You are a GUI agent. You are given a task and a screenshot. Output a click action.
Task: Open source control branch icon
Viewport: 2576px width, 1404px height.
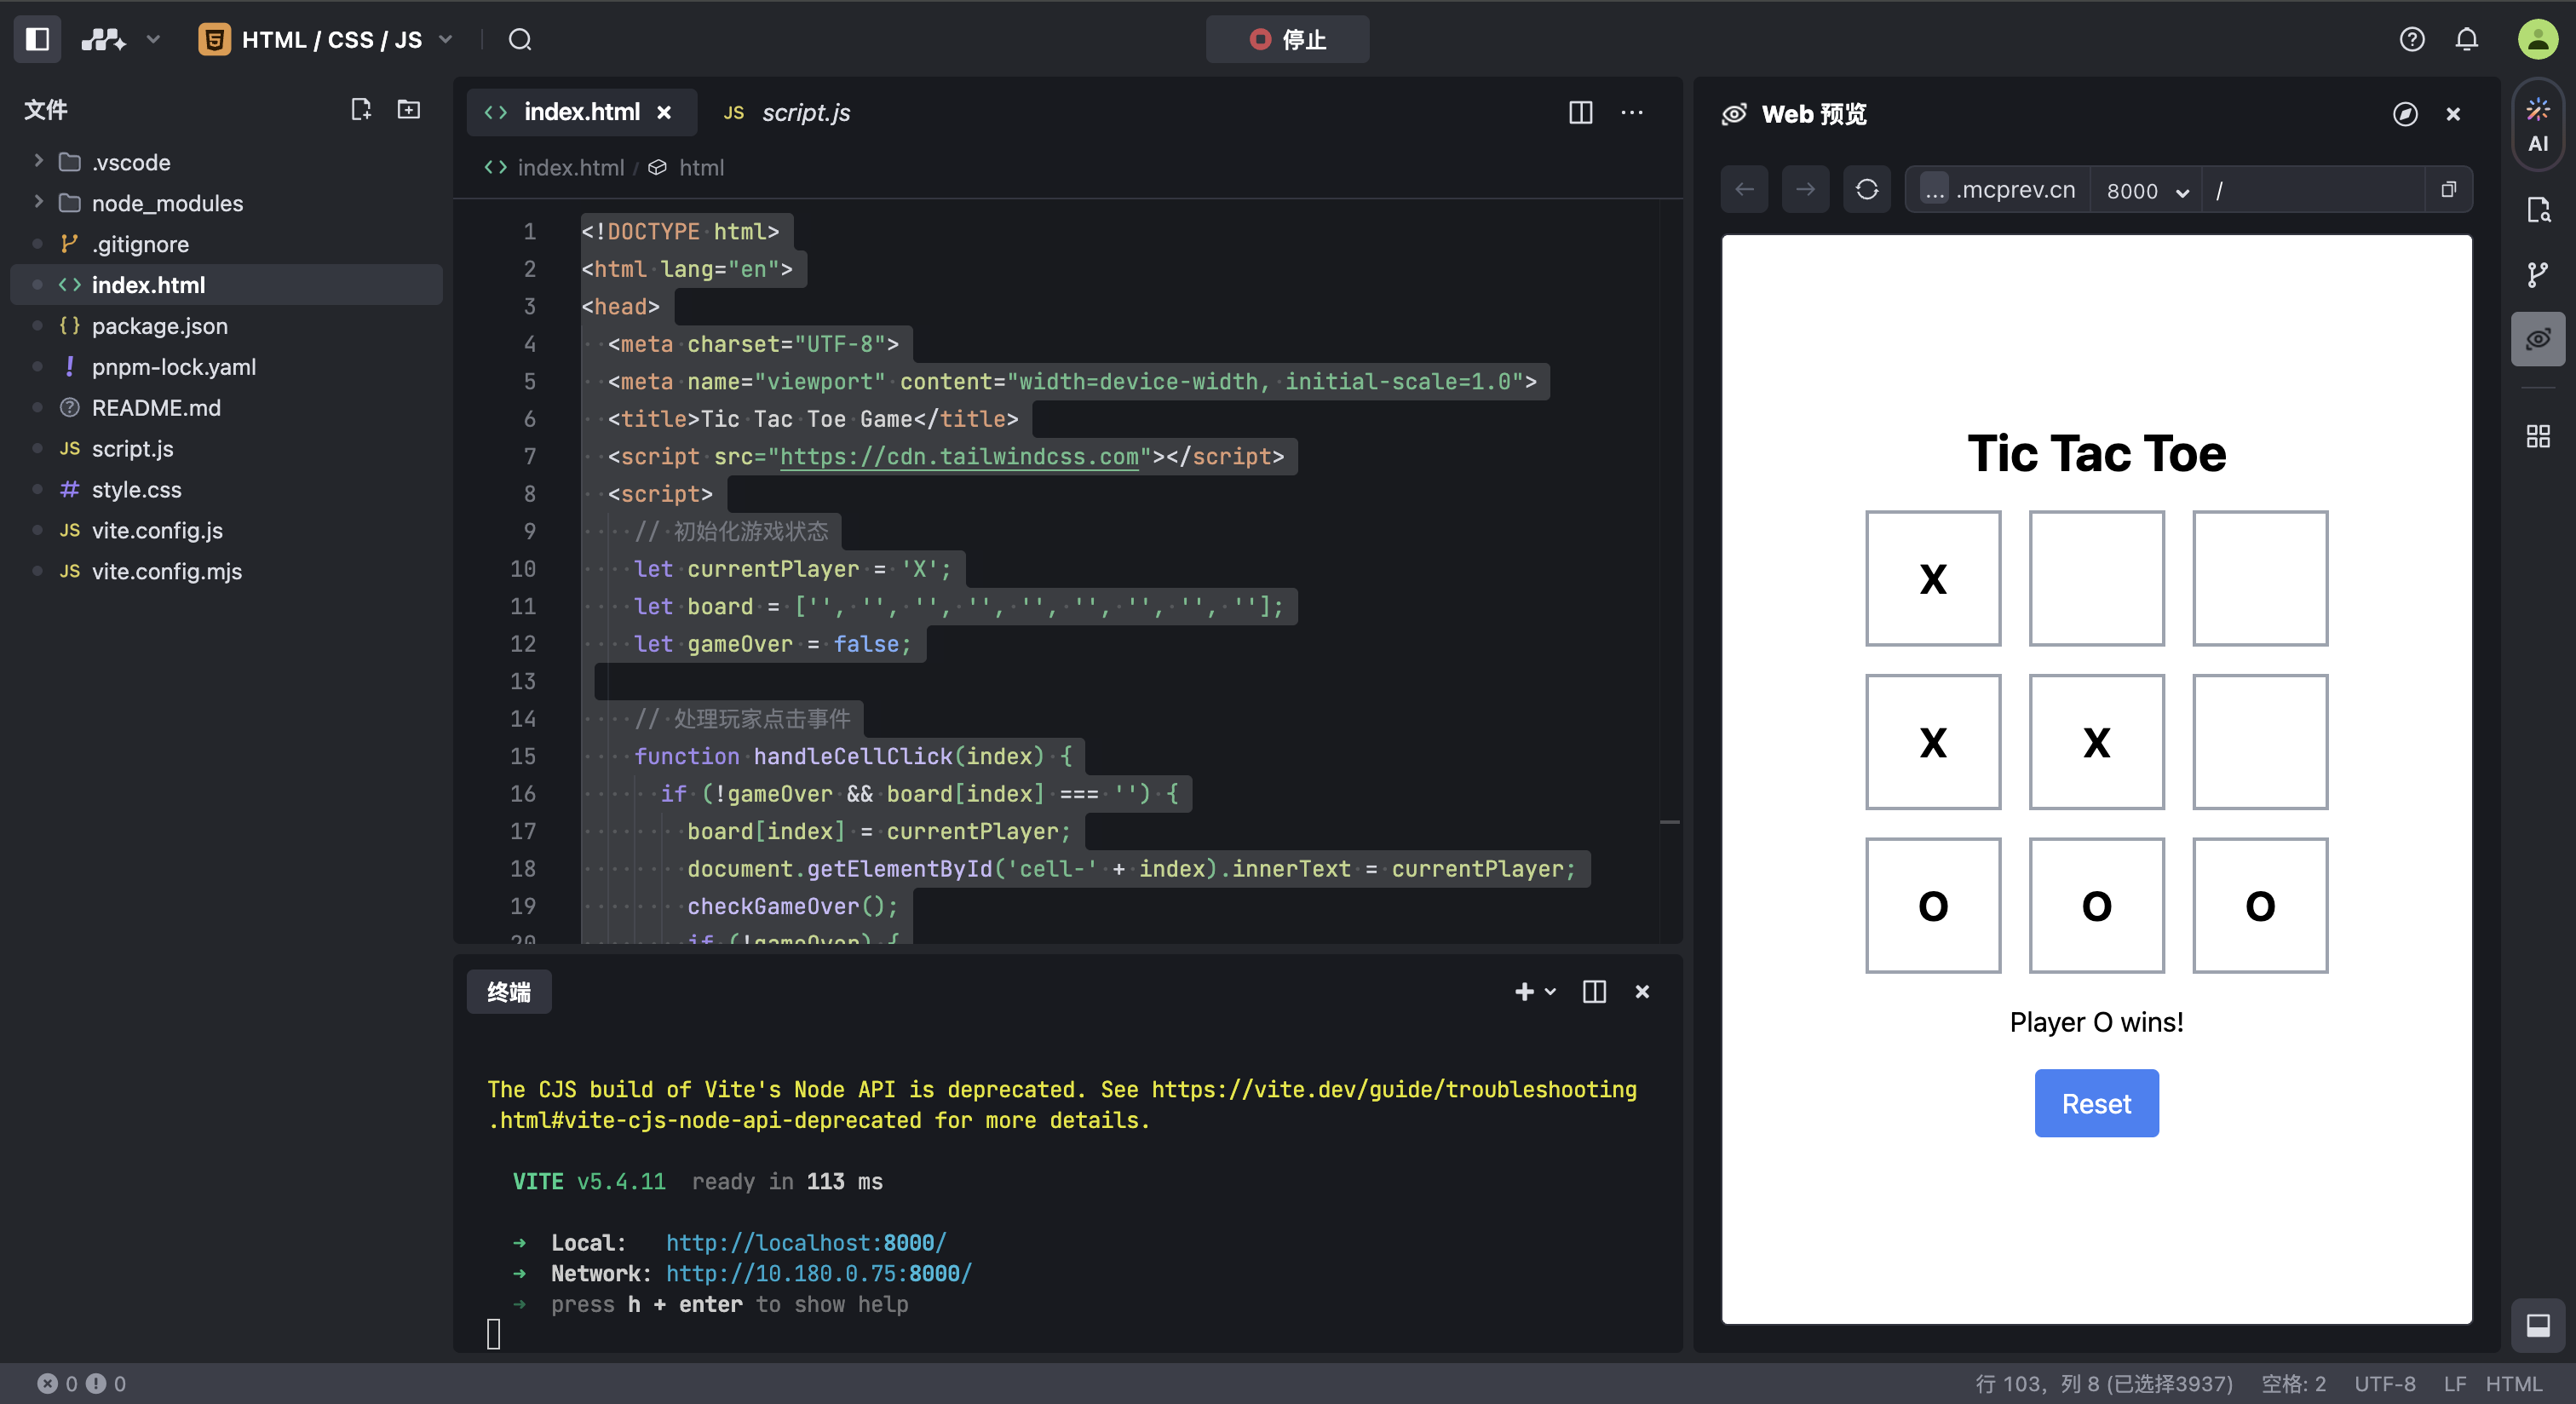point(2537,274)
